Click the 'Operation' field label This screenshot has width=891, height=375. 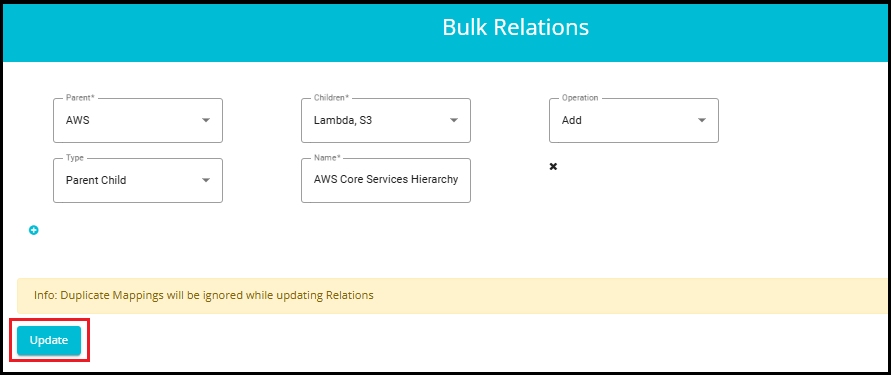tap(580, 98)
